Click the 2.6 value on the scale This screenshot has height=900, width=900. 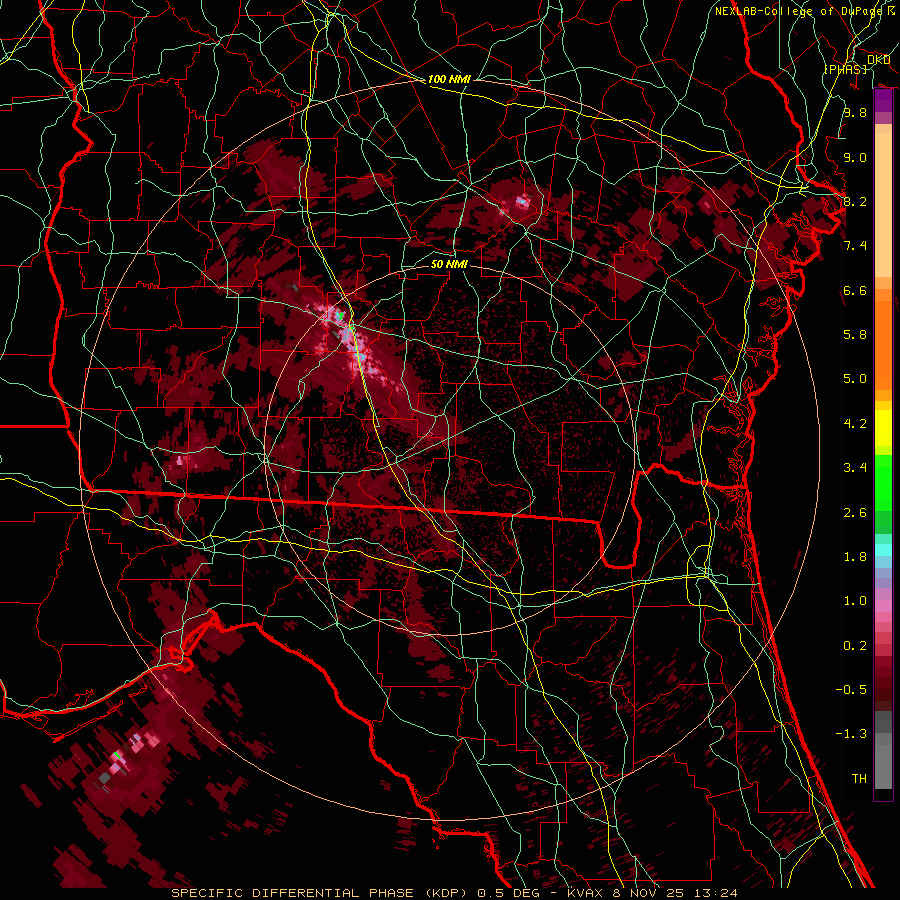pyautogui.click(x=855, y=513)
